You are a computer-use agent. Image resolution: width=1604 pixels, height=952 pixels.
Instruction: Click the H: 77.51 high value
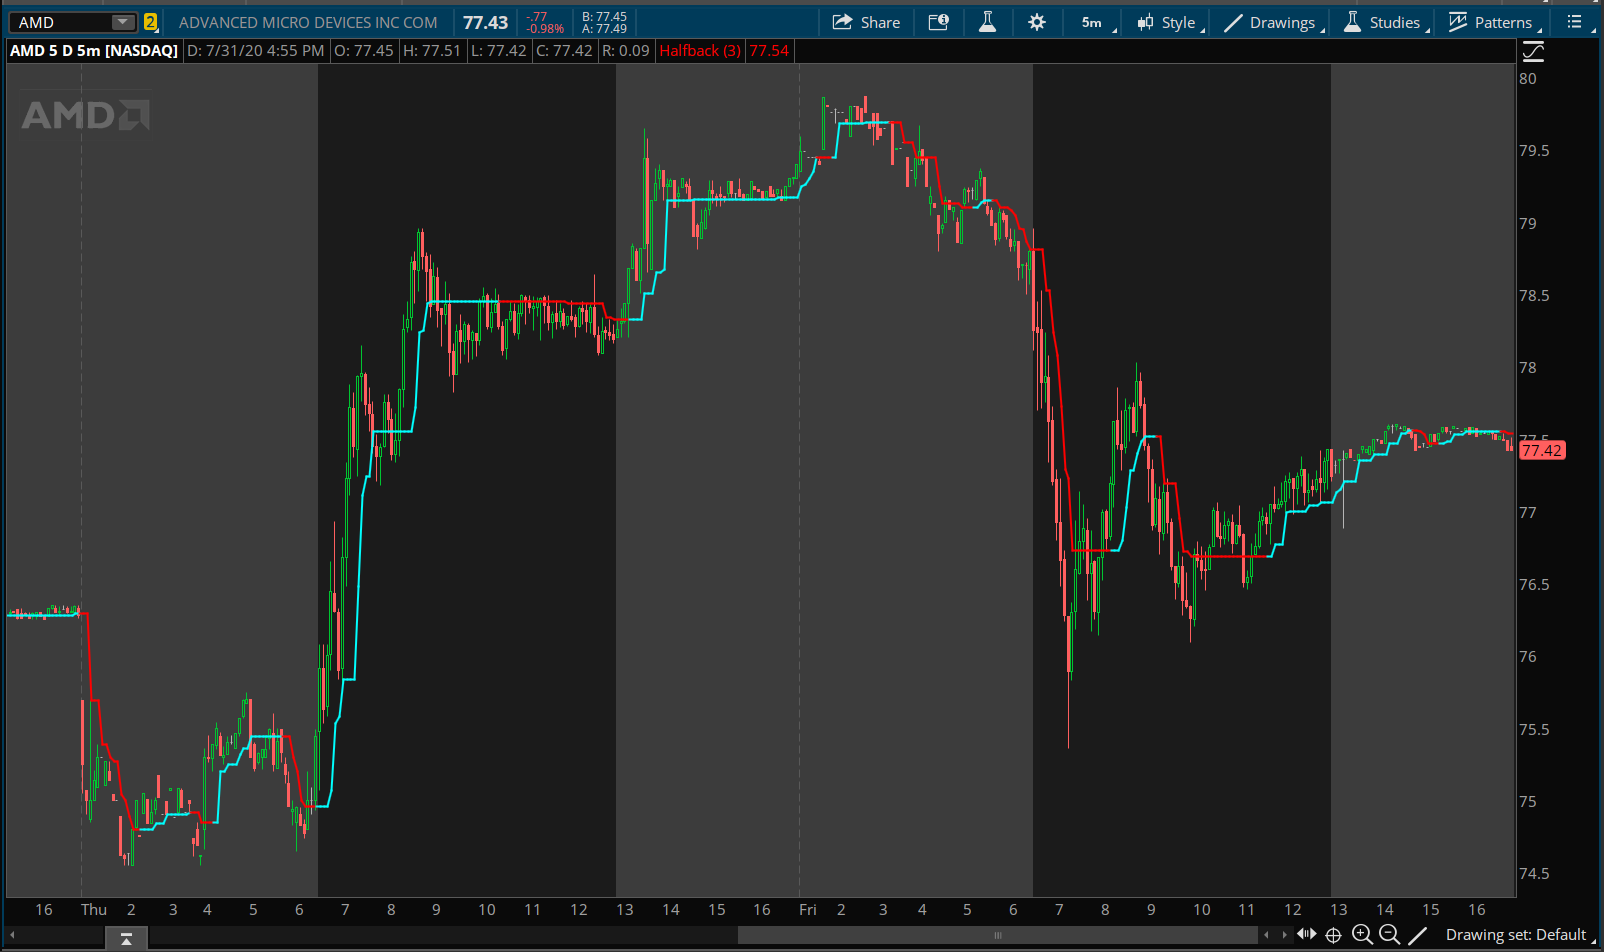click(x=432, y=50)
